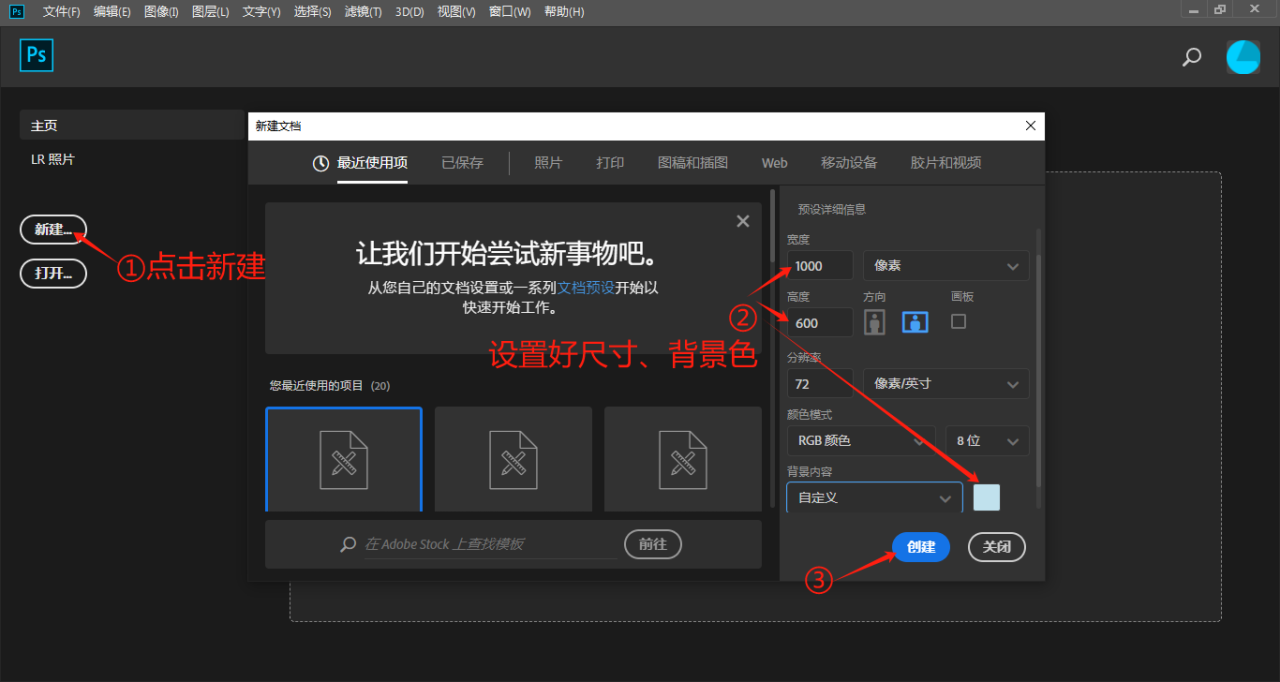Screen dimensions: 1280x682
Task: Click the Photoshop home logo icon
Action: tap(36, 55)
